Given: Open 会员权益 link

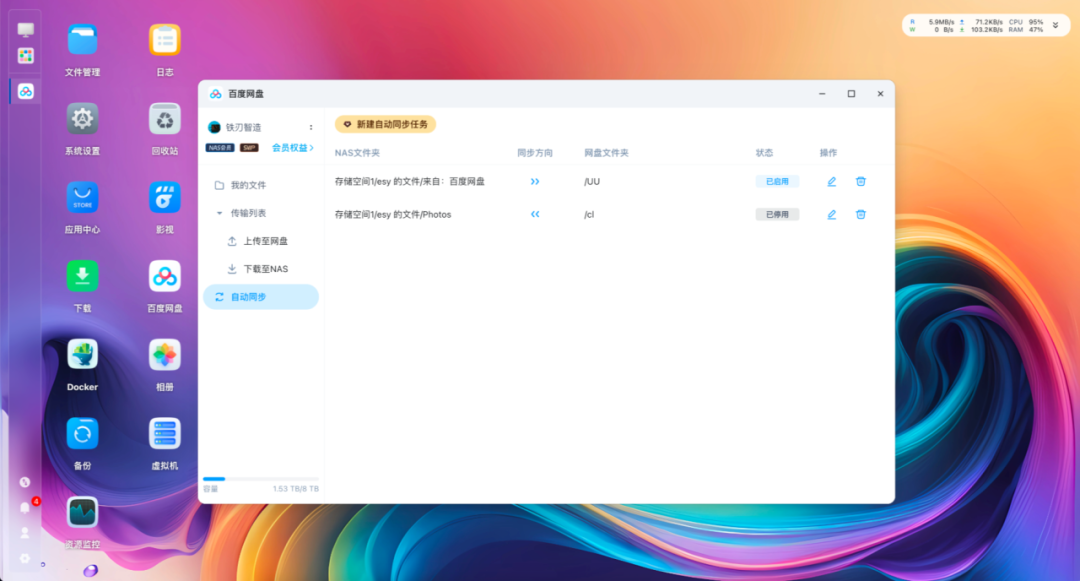Looking at the screenshot, I should tap(293, 147).
